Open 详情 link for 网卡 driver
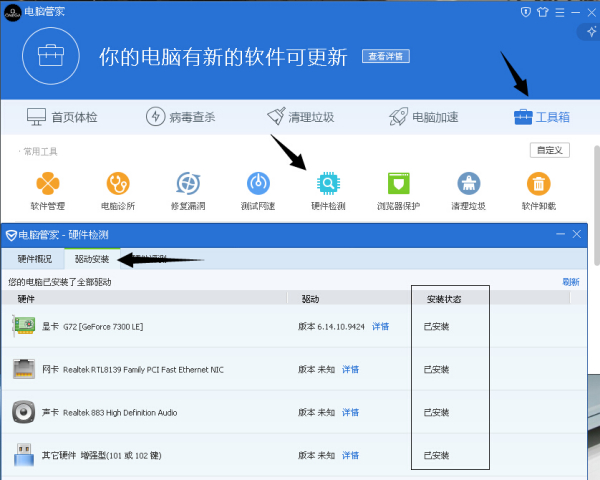600x480 pixels. [350, 369]
